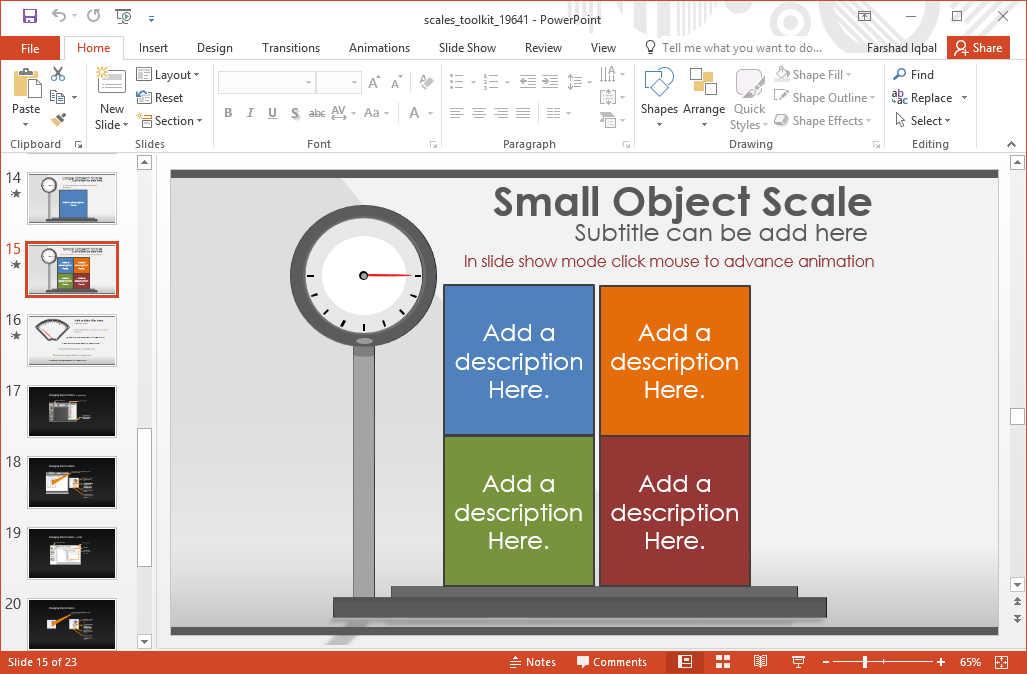Image resolution: width=1027 pixels, height=674 pixels.
Task: Toggle Comments pane visibility
Action: pos(613,661)
